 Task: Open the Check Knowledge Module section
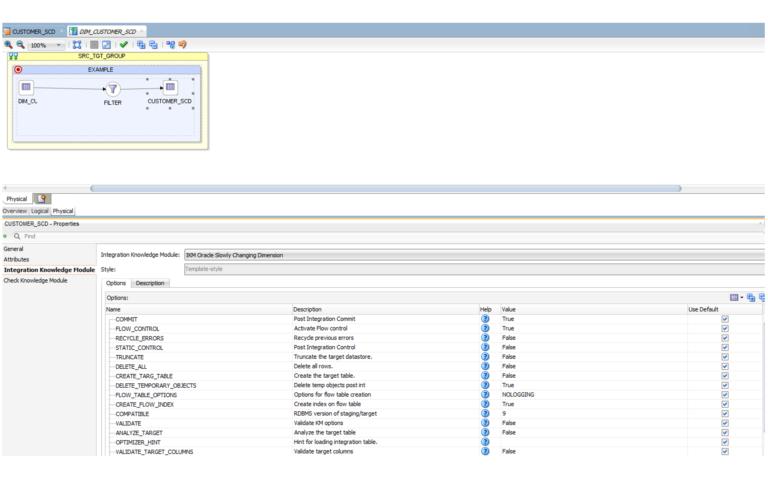tap(36, 281)
